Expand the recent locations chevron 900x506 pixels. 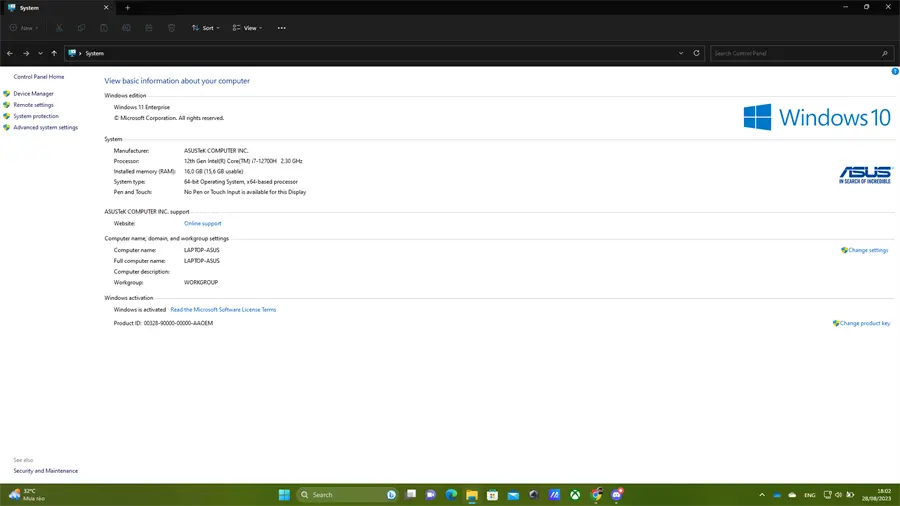(x=40, y=53)
